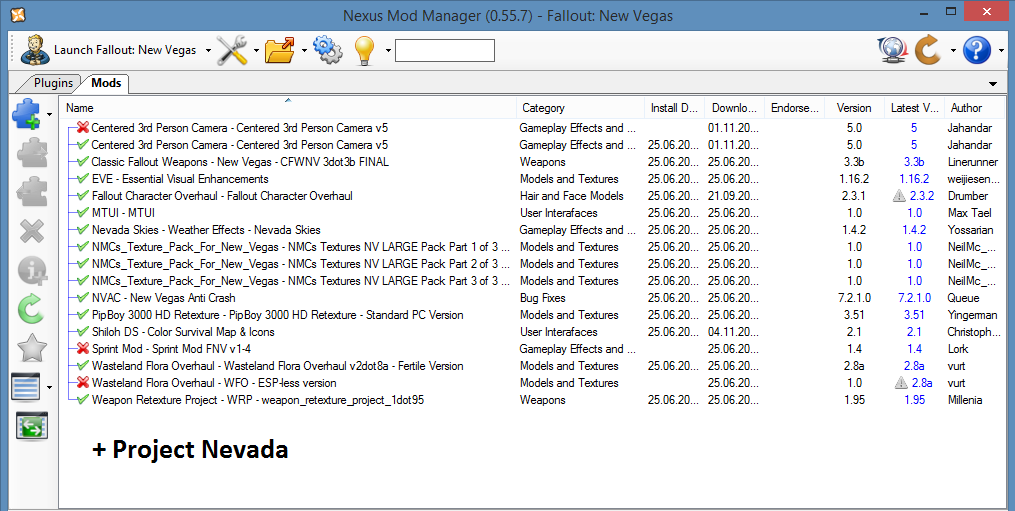Click the Nexus Mod Manager title bar logo

click(19, 13)
